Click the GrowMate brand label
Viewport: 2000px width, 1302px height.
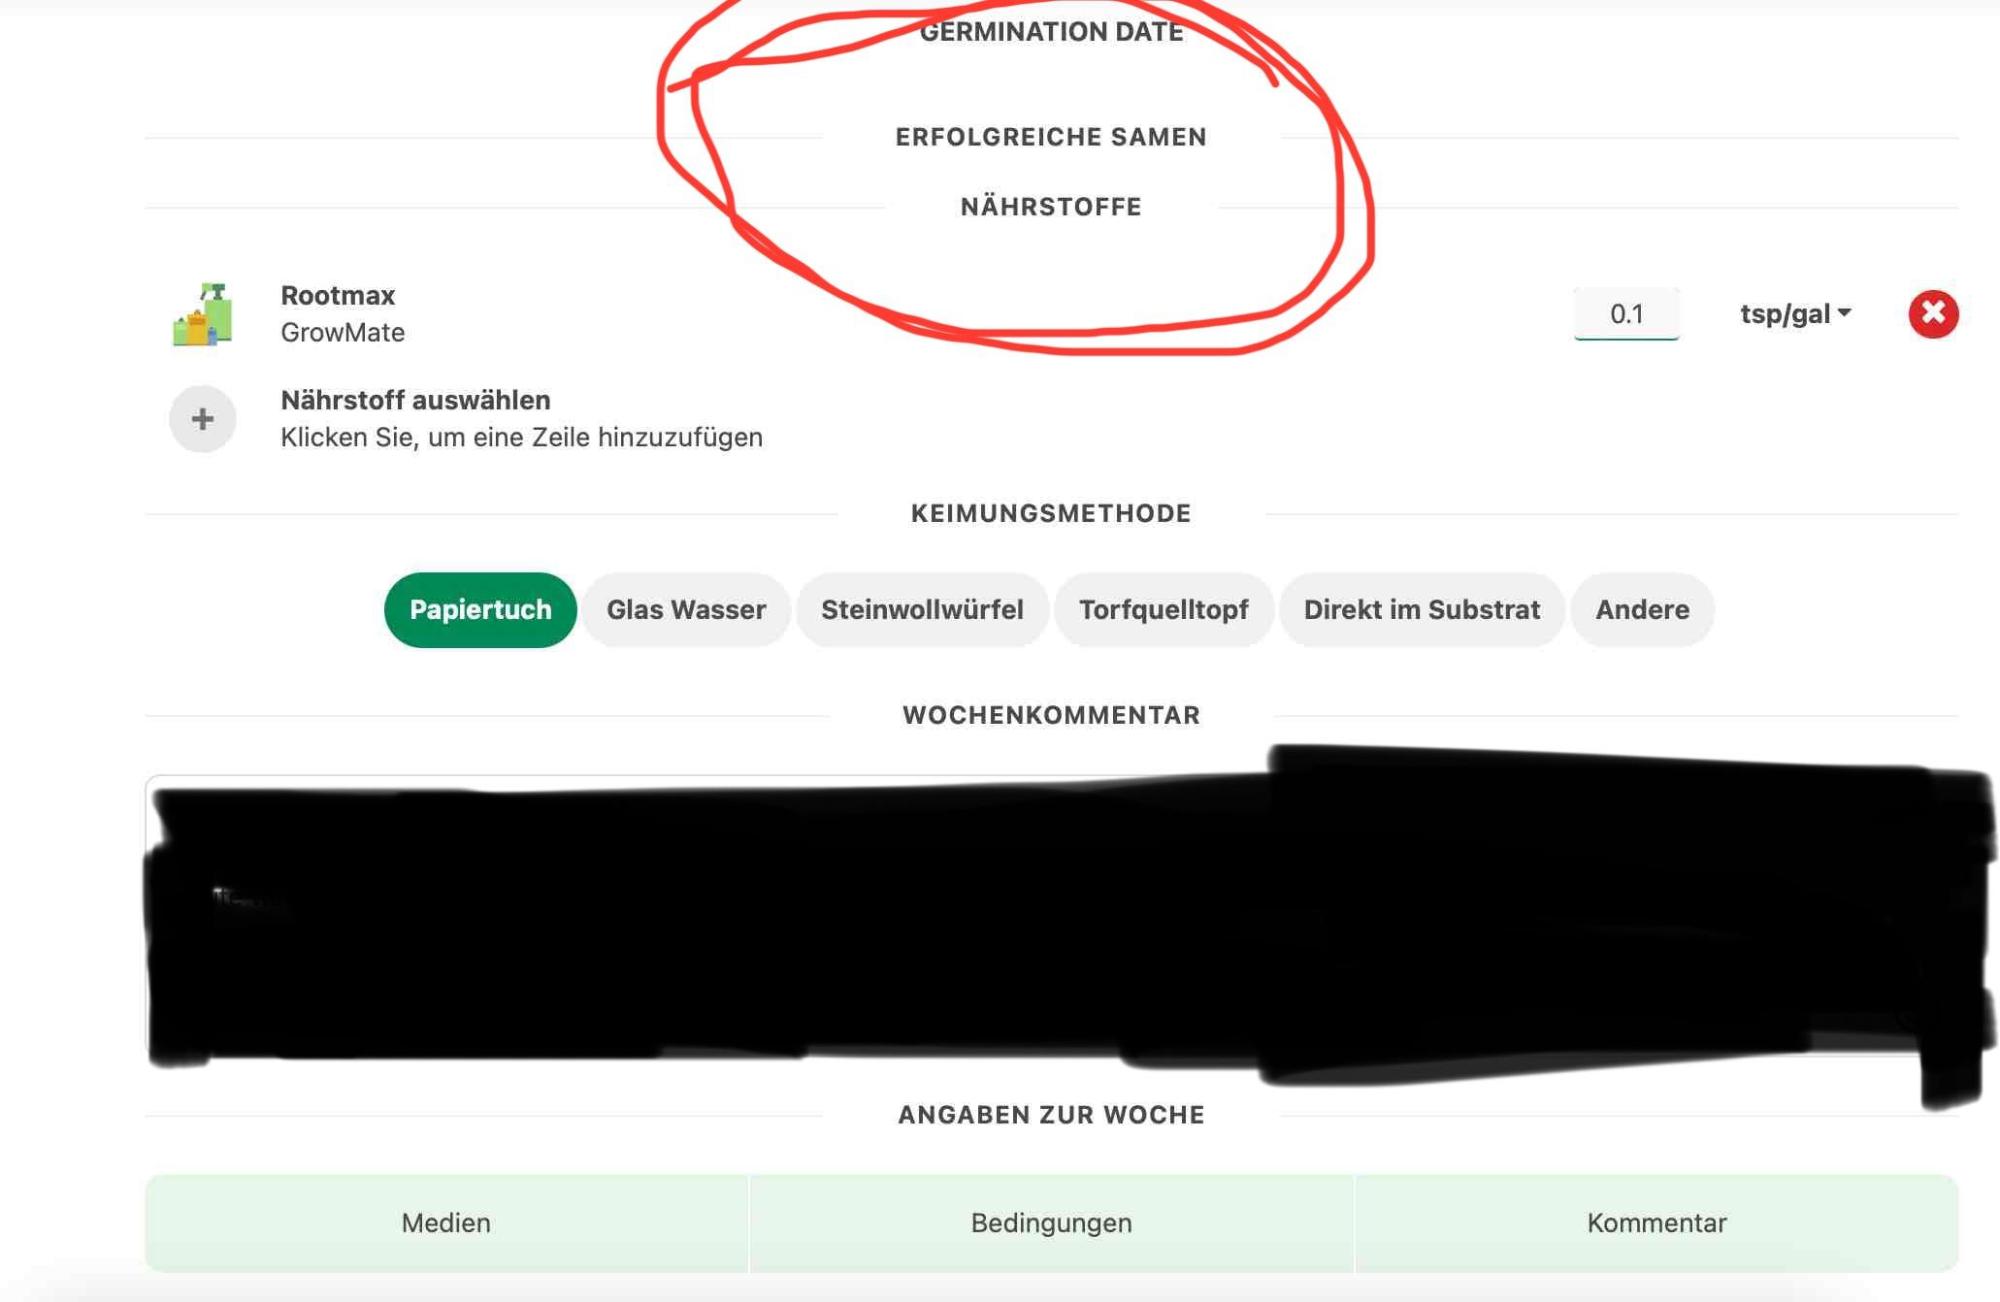(343, 332)
